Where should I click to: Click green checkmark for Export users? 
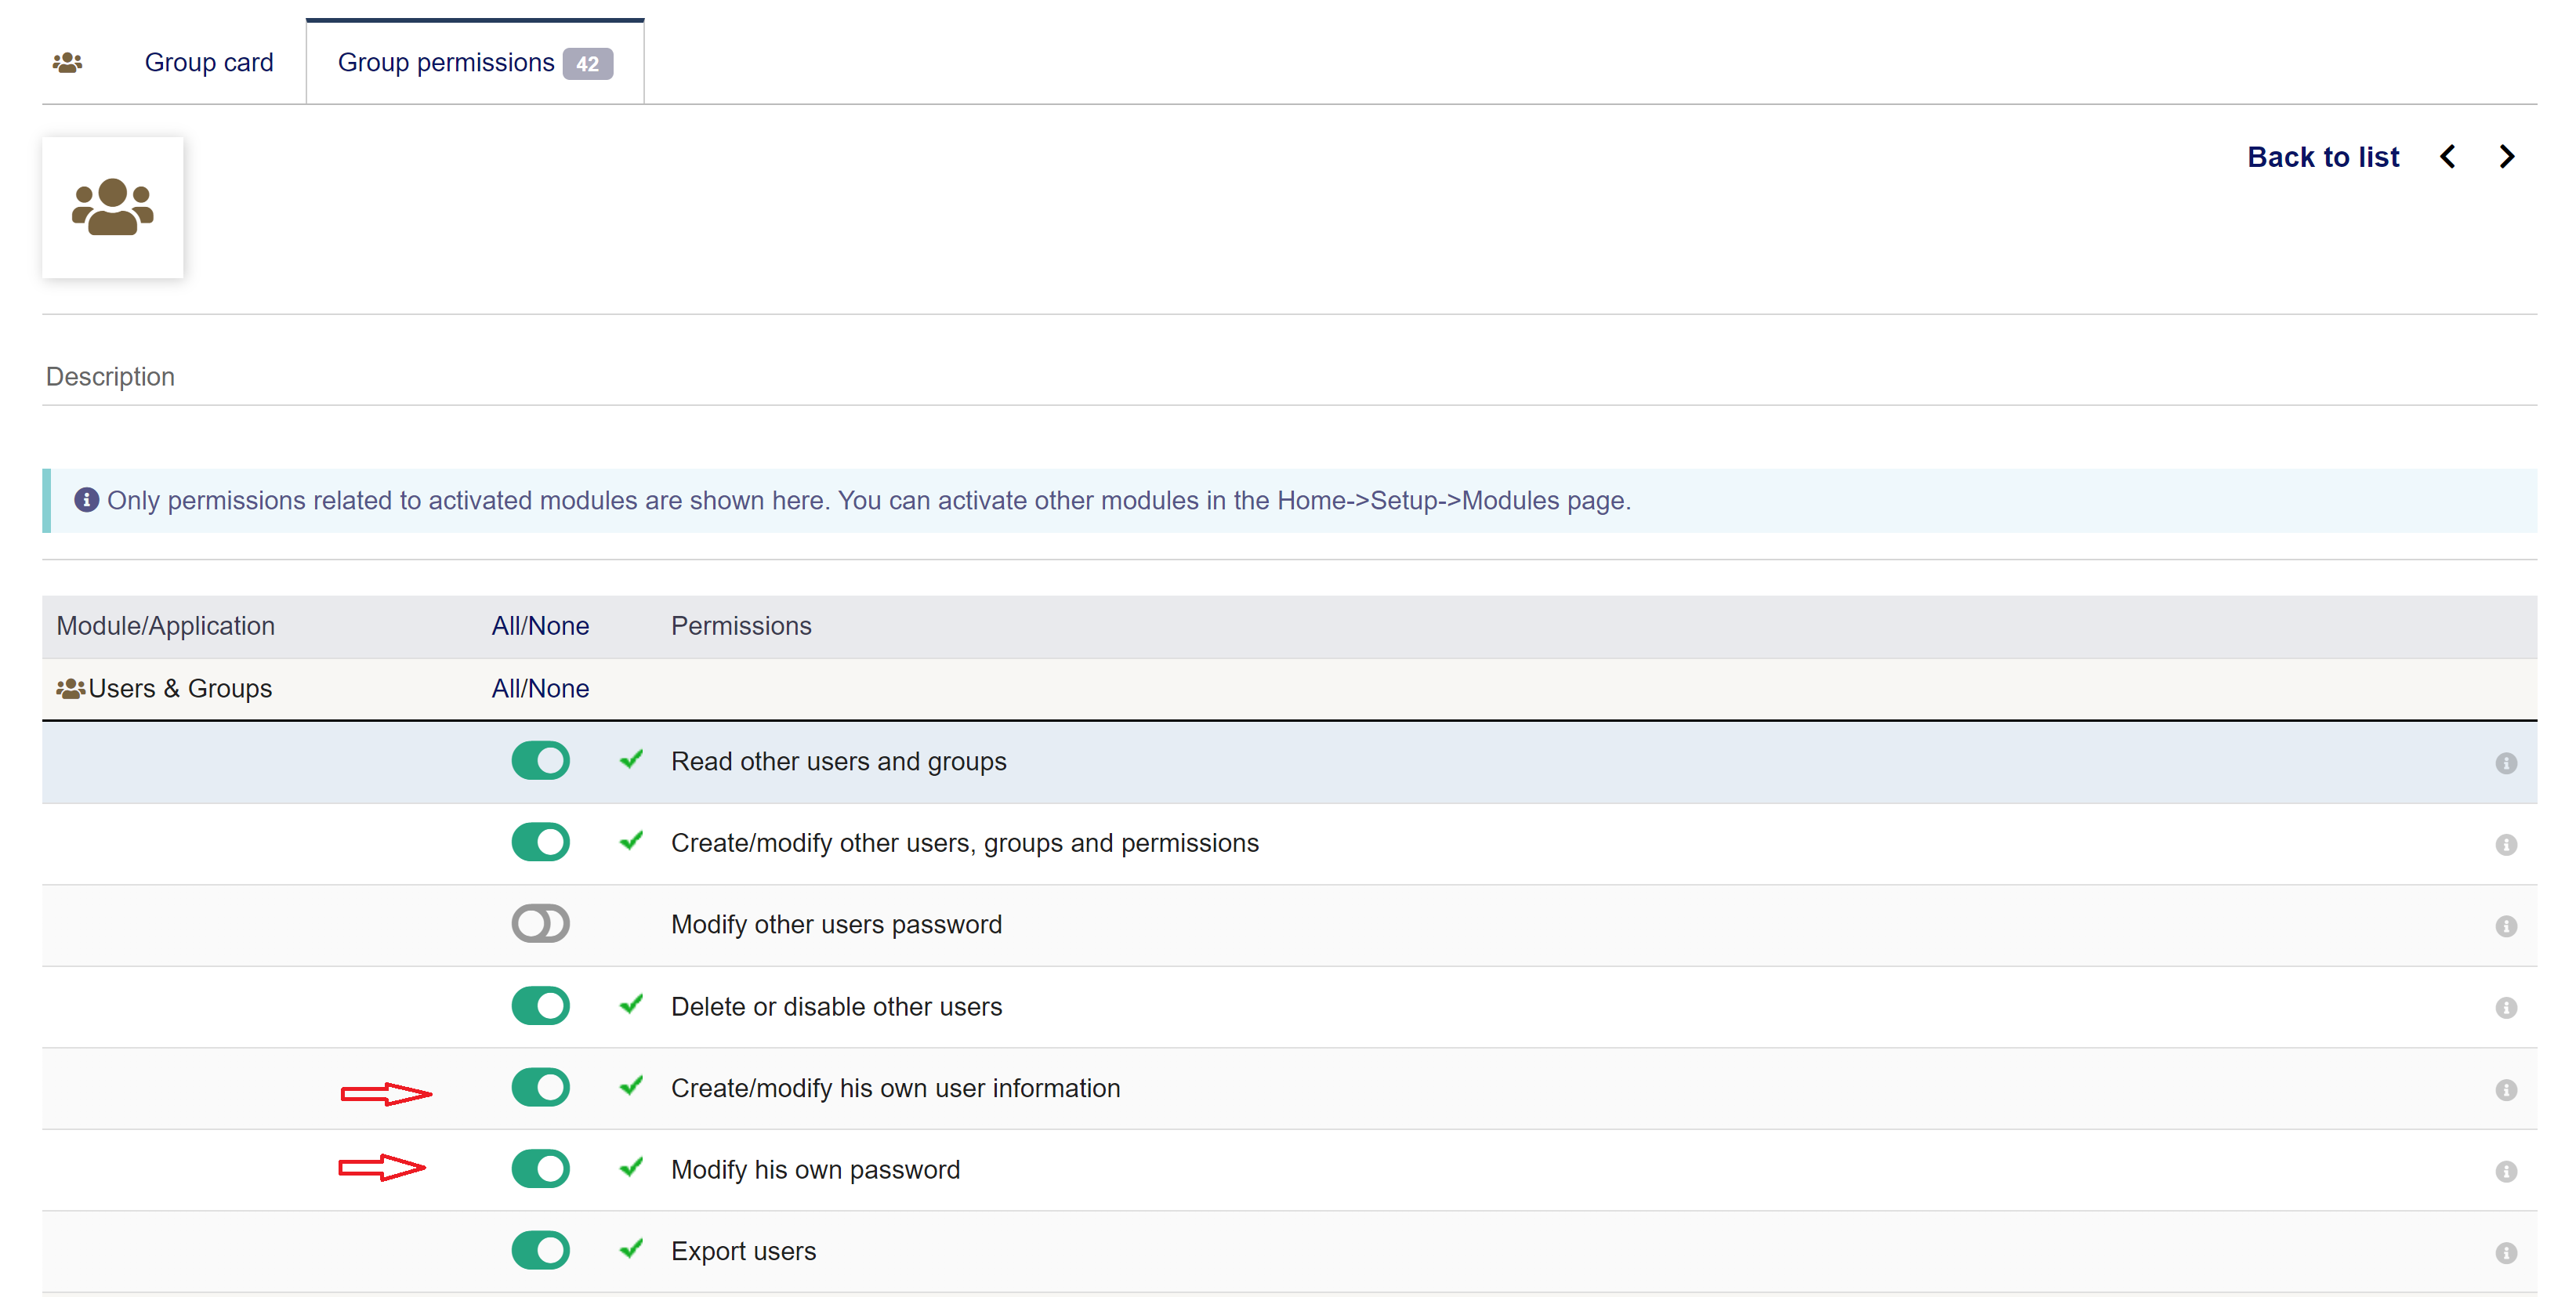631,1250
